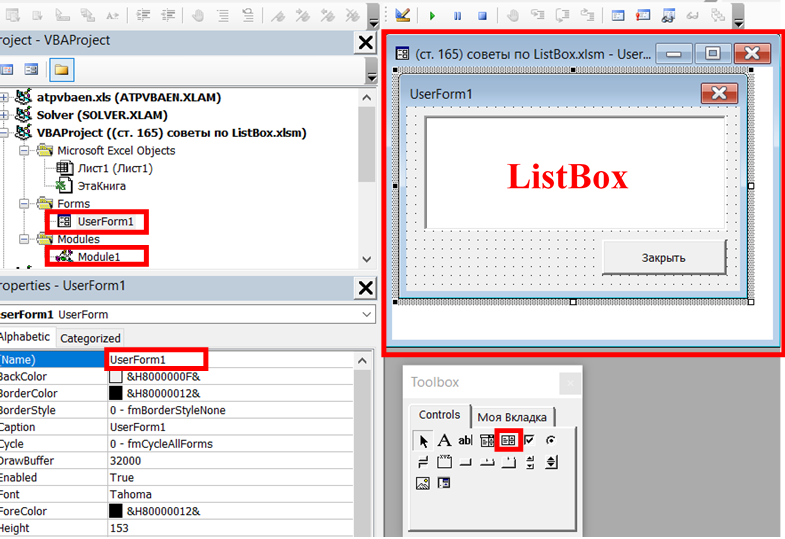Viewport: 785px width, 539px height.
Task: Click the project tree scroll down arrow
Action: (366, 259)
